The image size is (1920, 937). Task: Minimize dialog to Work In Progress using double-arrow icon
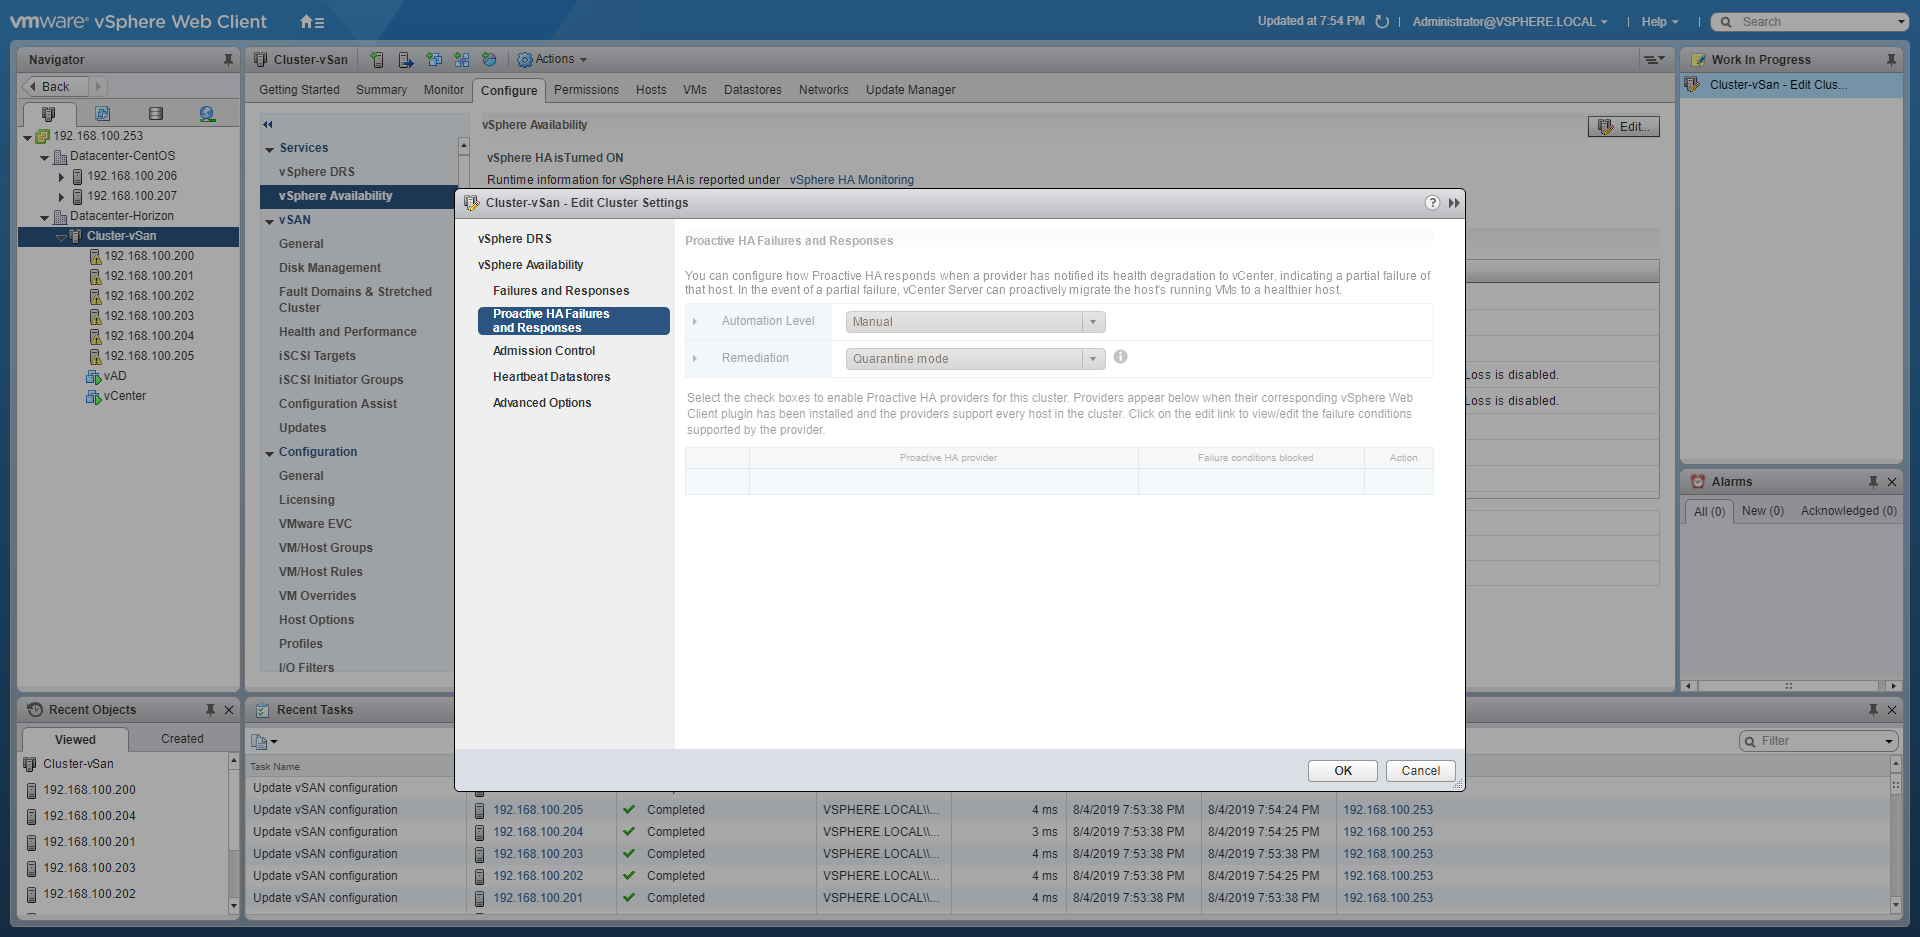coord(1454,203)
